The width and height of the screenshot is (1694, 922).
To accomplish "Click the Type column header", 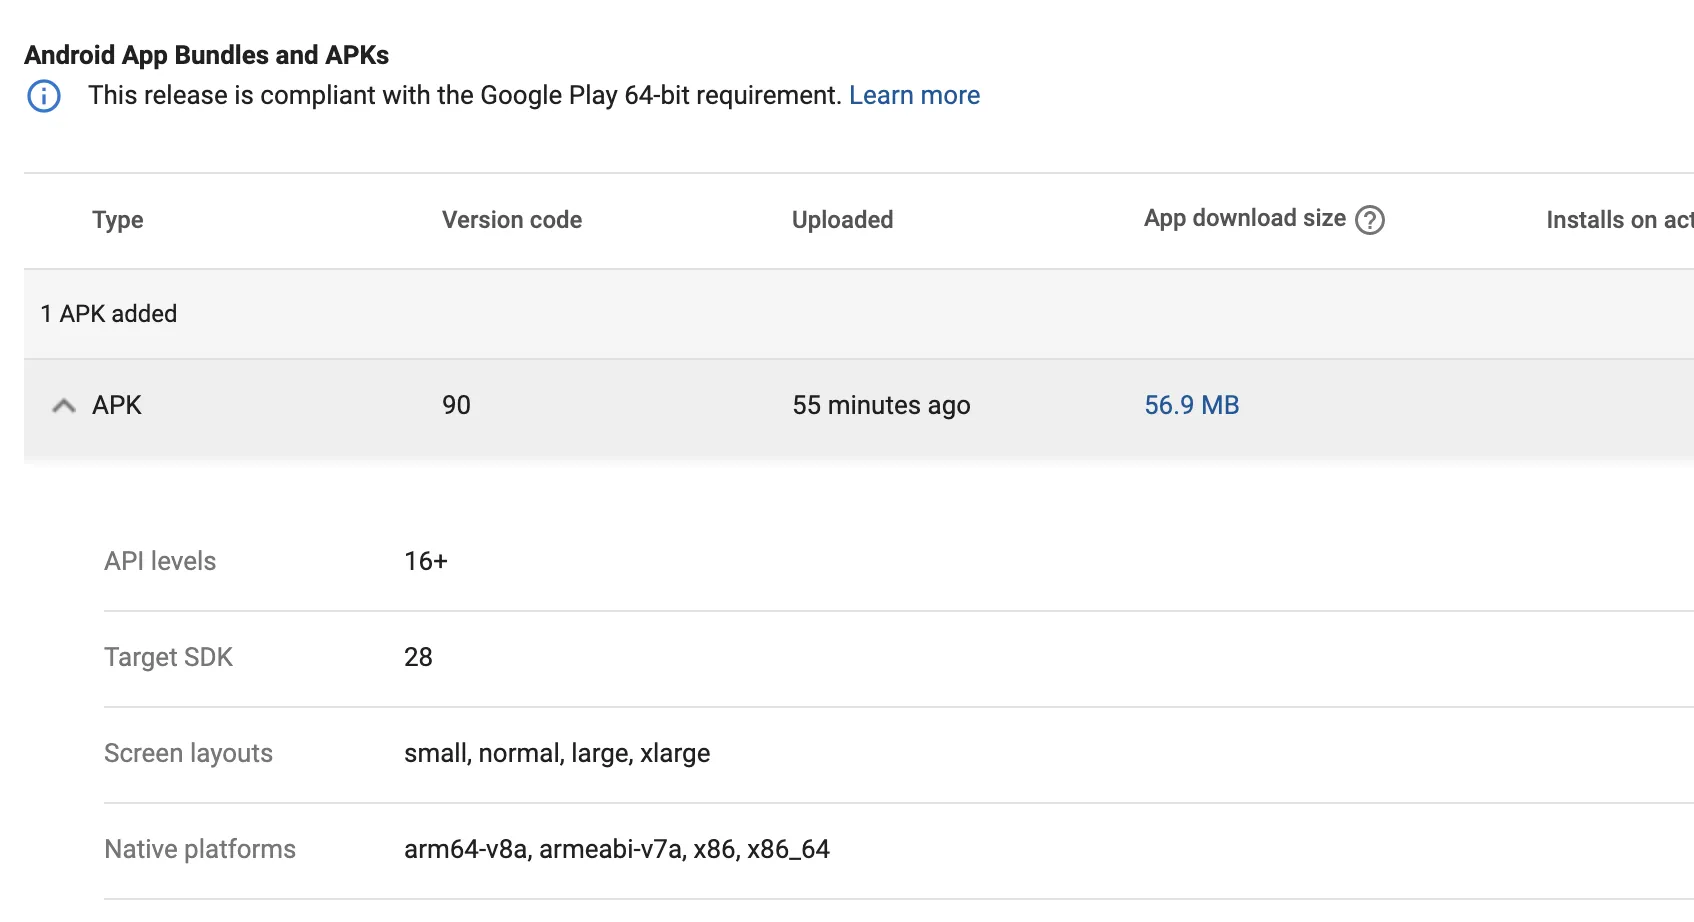I will pos(118,220).
